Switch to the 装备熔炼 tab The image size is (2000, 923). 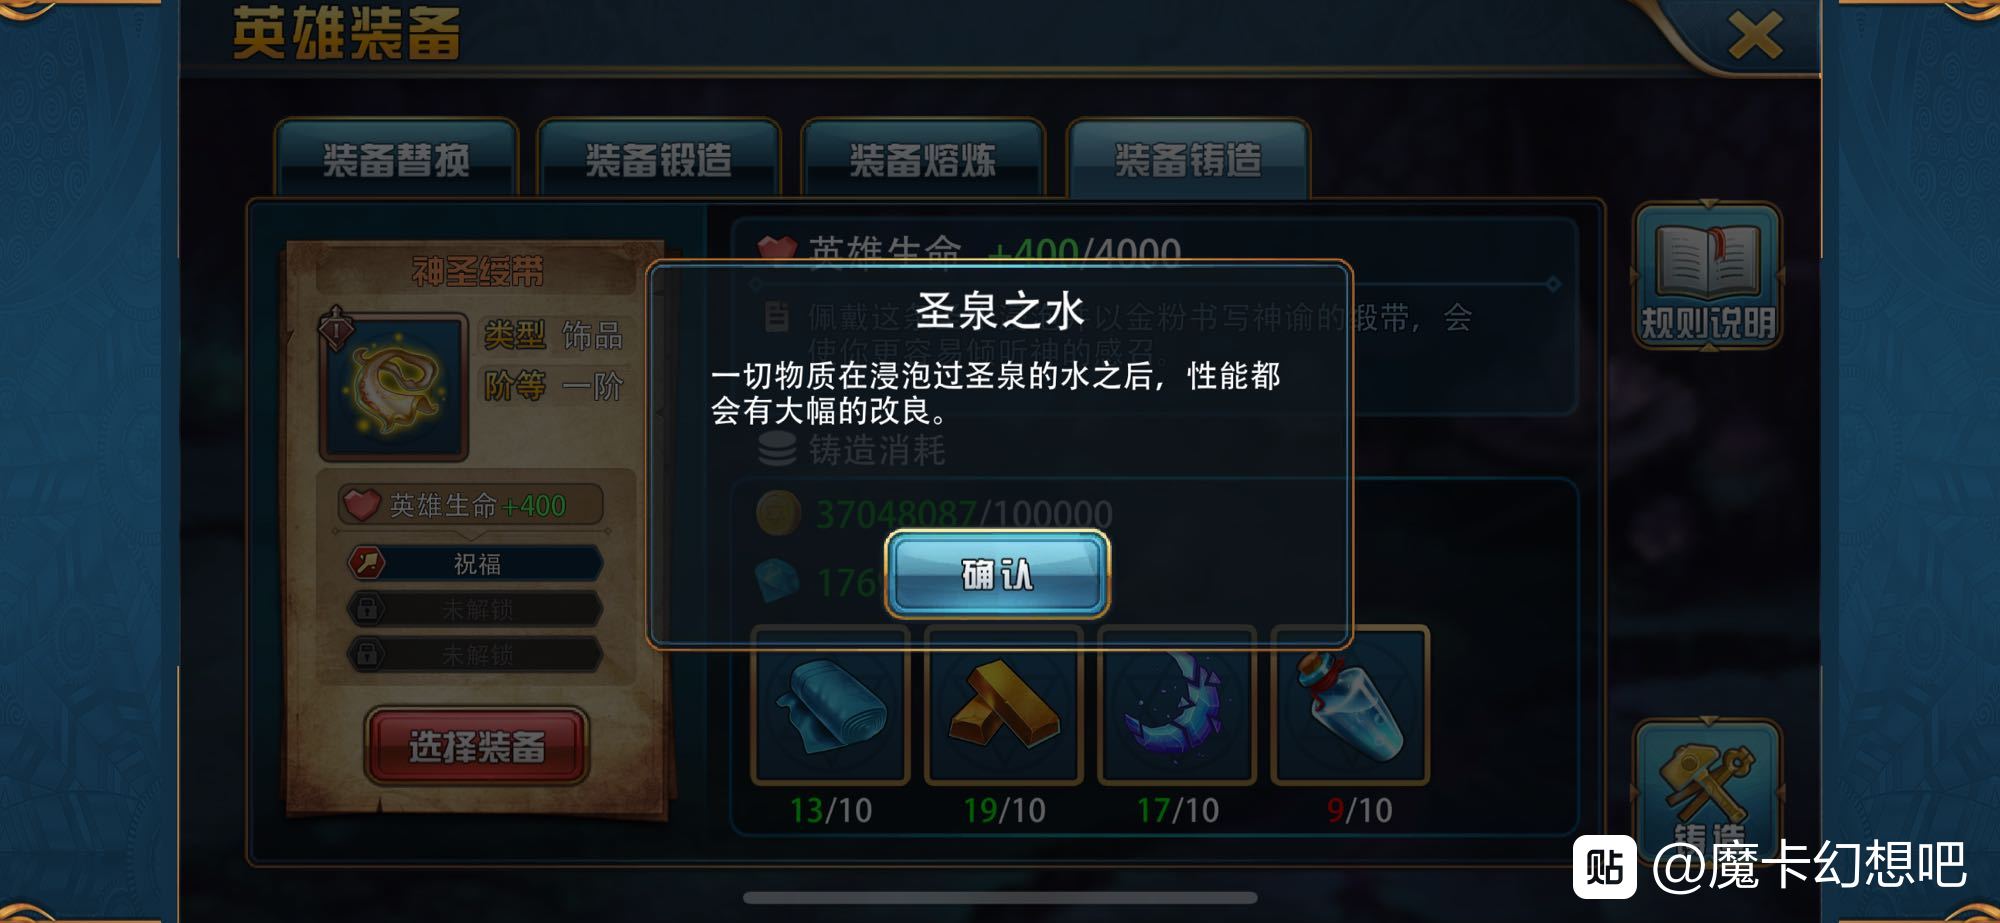923,160
